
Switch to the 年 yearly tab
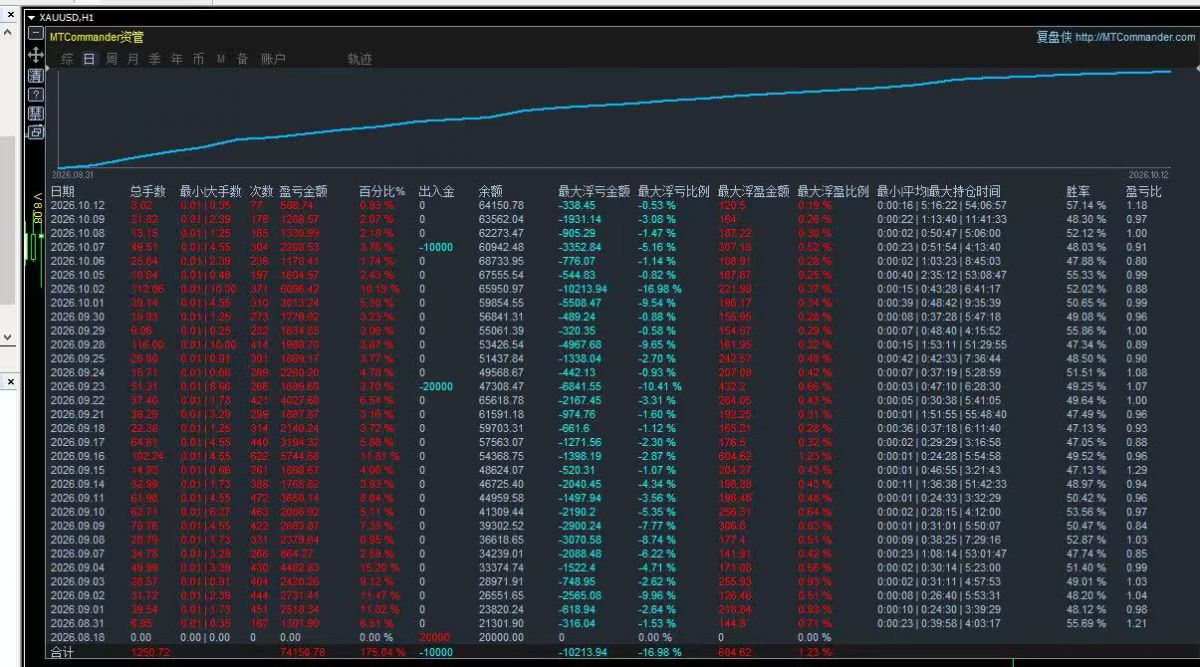click(x=177, y=59)
